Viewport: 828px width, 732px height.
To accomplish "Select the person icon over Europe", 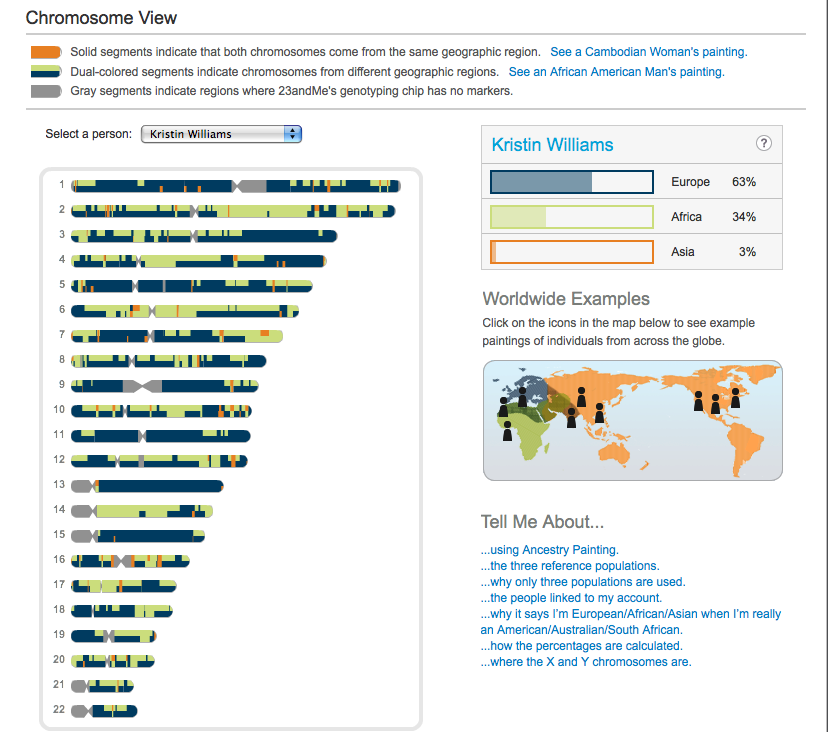I will coord(523,397).
